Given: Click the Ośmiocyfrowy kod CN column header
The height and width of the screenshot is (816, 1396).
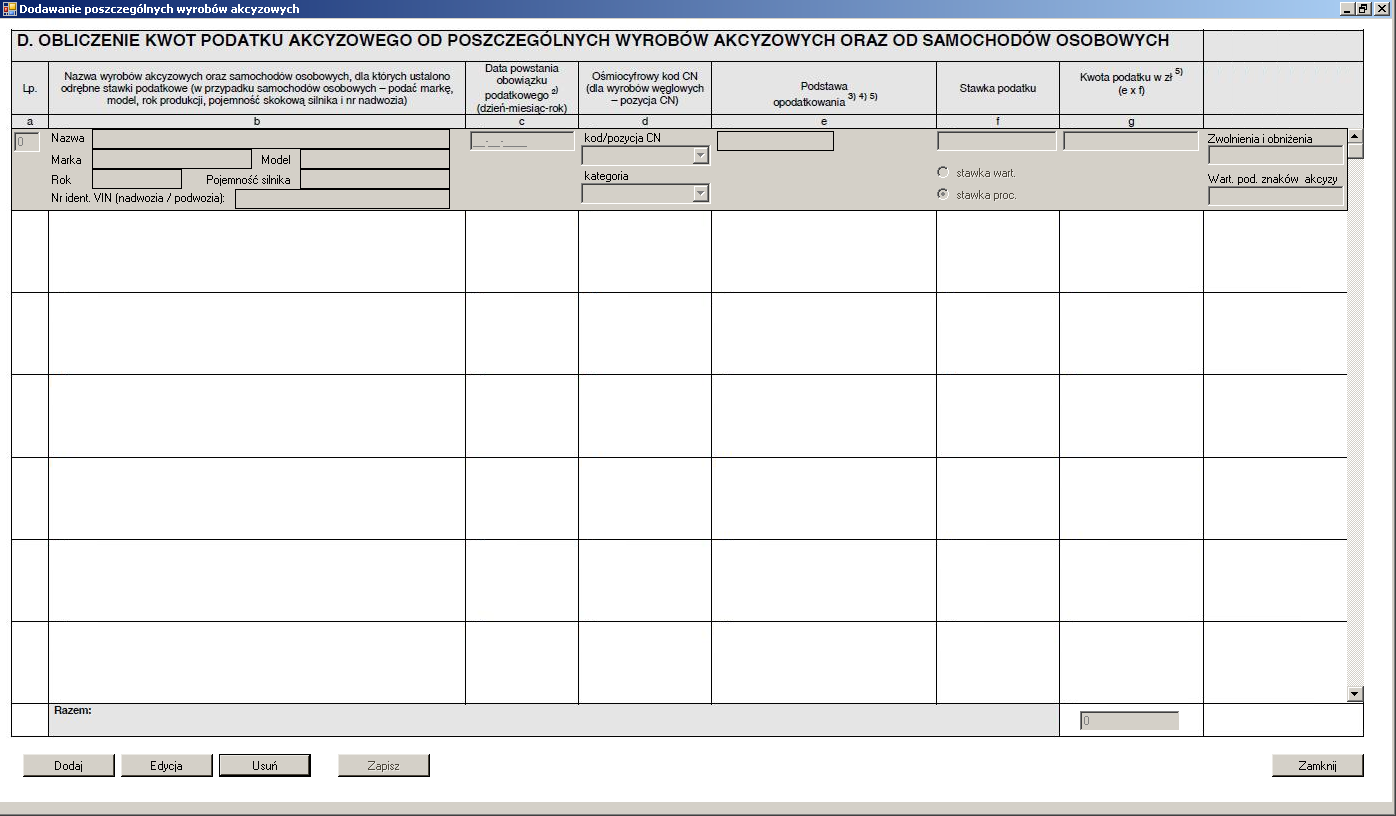Looking at the screenshot, I should [x=645, y=88].
